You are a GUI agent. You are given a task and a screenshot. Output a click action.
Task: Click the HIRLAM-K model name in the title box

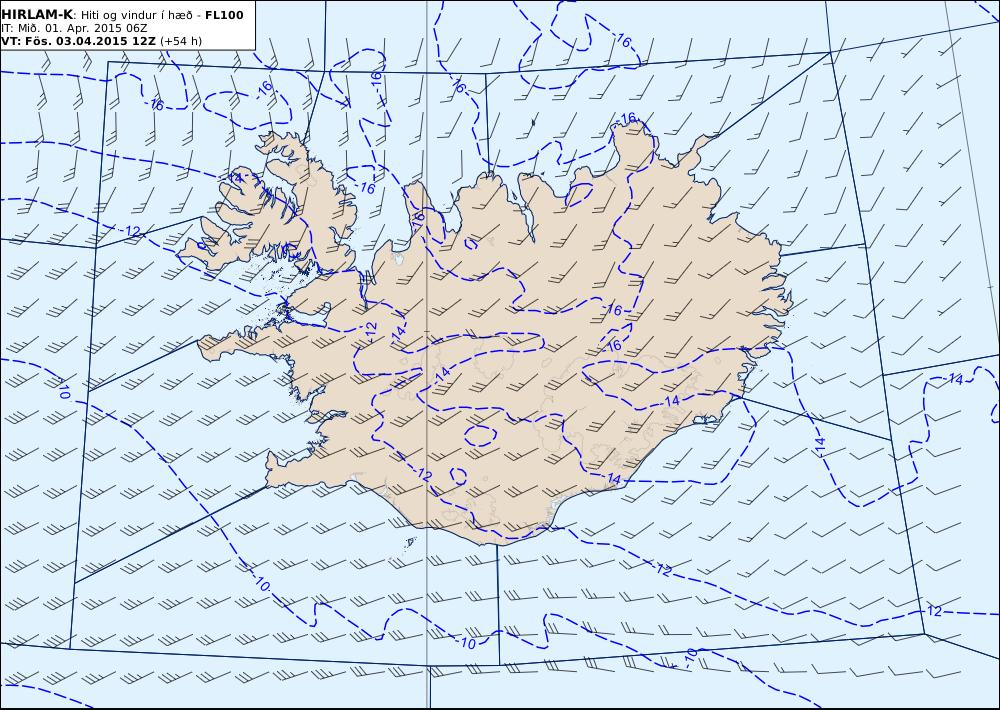click(x=37, y=15)
